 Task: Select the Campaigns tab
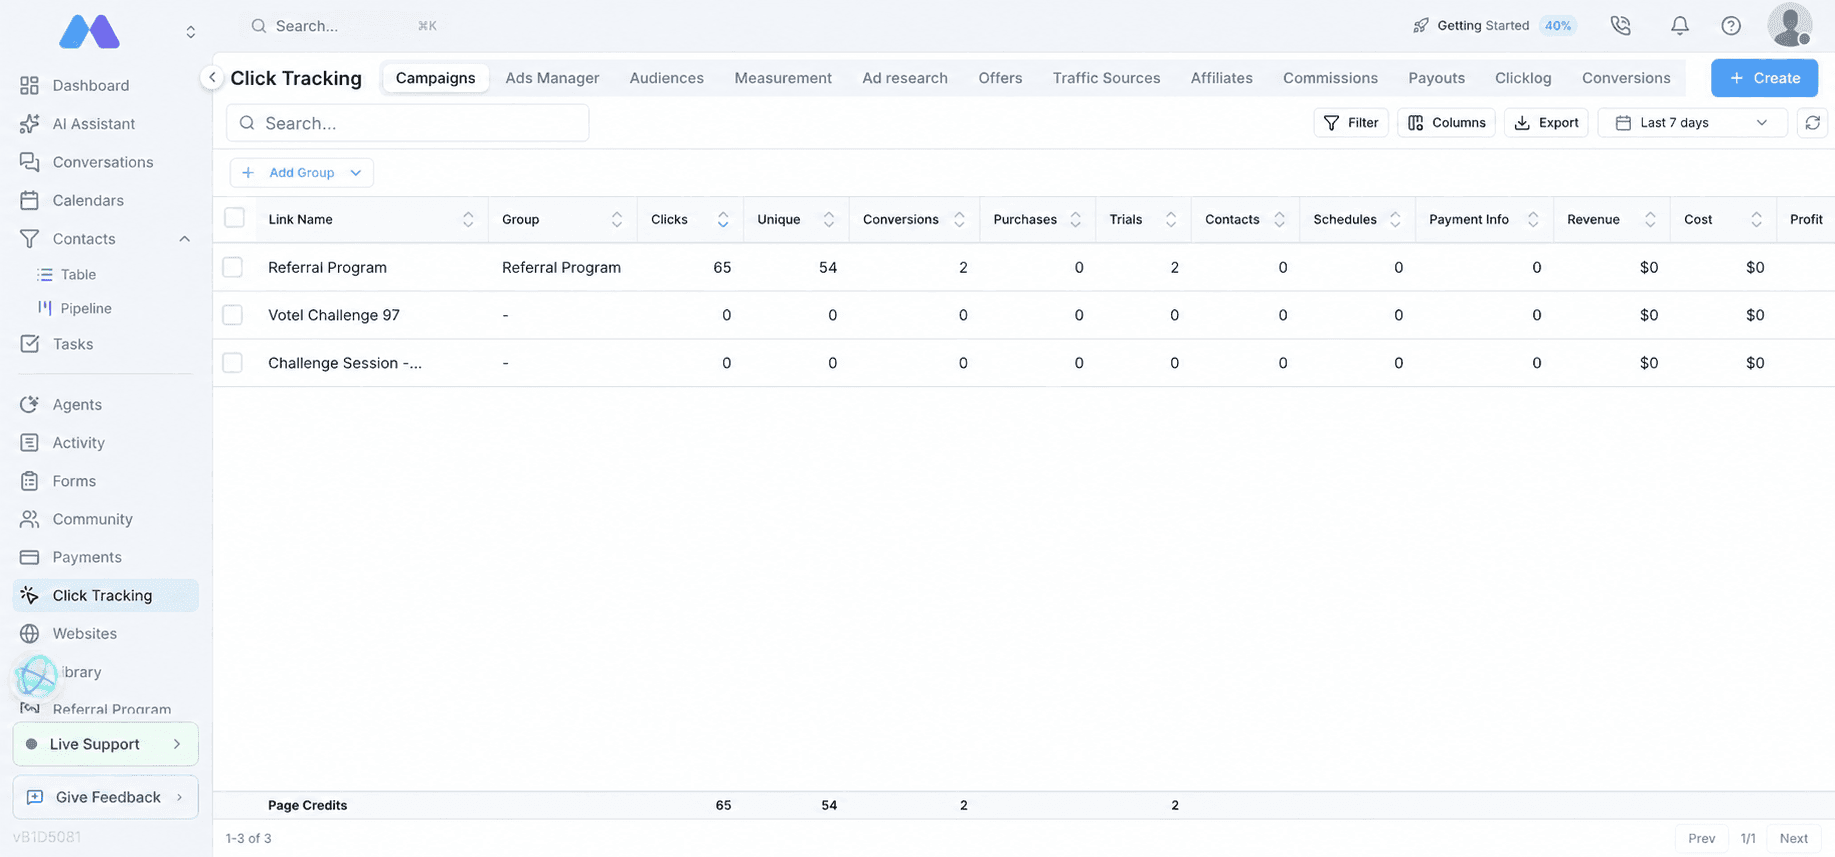435,78
